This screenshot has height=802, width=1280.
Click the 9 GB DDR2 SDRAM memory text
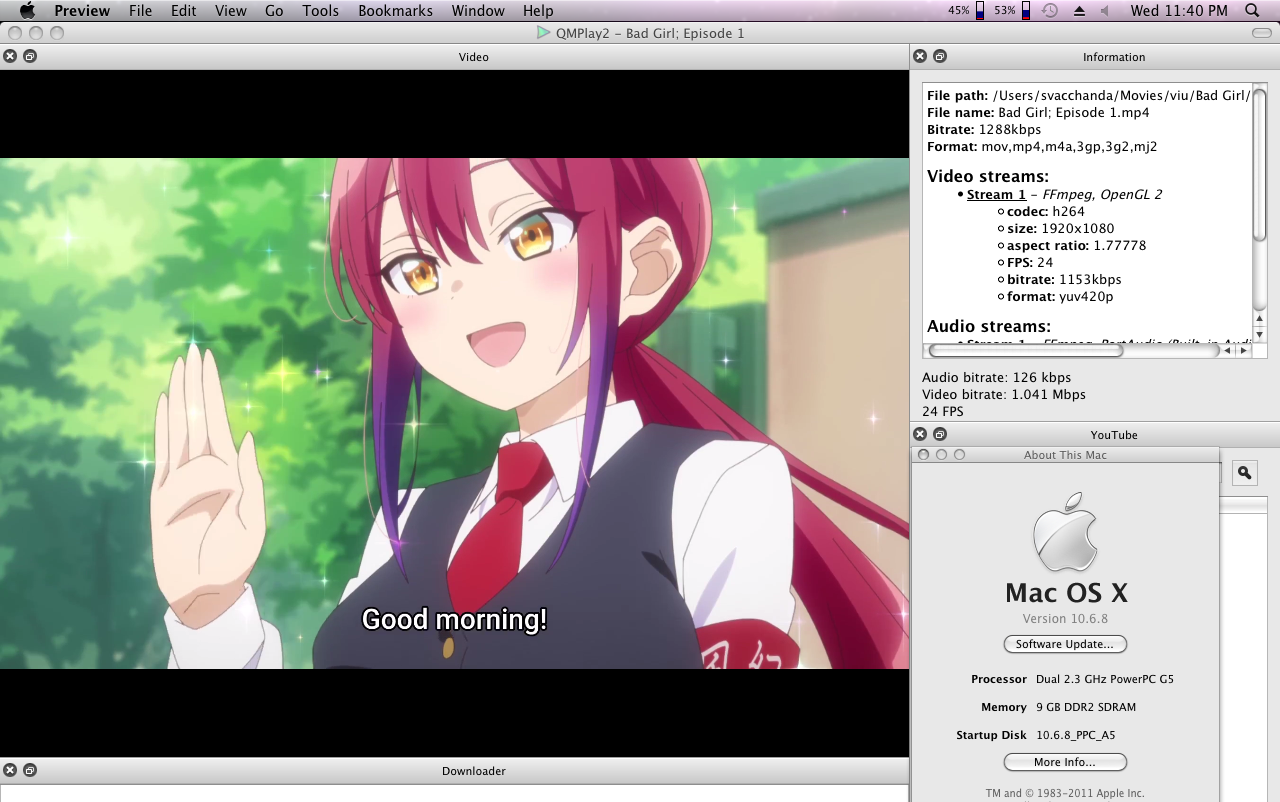click(1086, 707)
